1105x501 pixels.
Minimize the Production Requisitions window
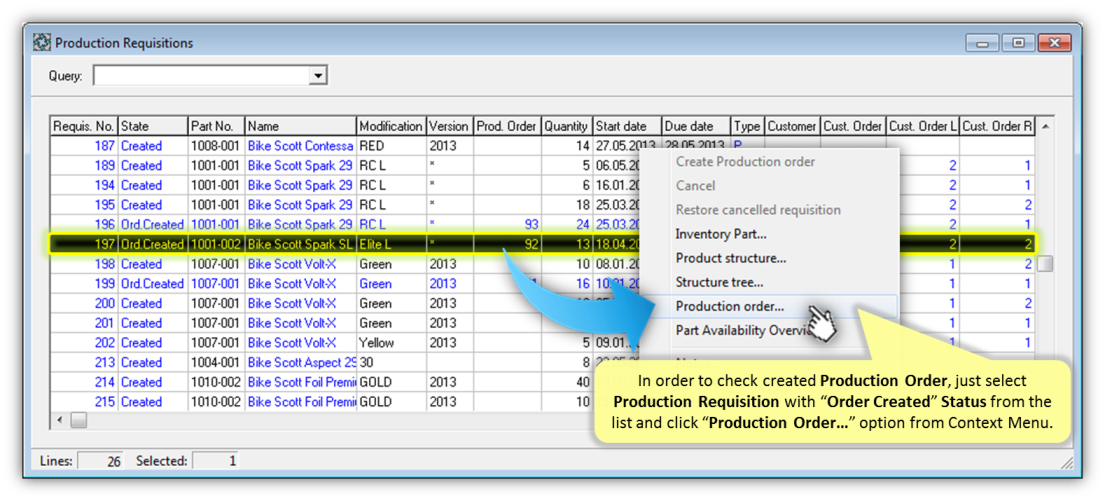coord(982,43)
